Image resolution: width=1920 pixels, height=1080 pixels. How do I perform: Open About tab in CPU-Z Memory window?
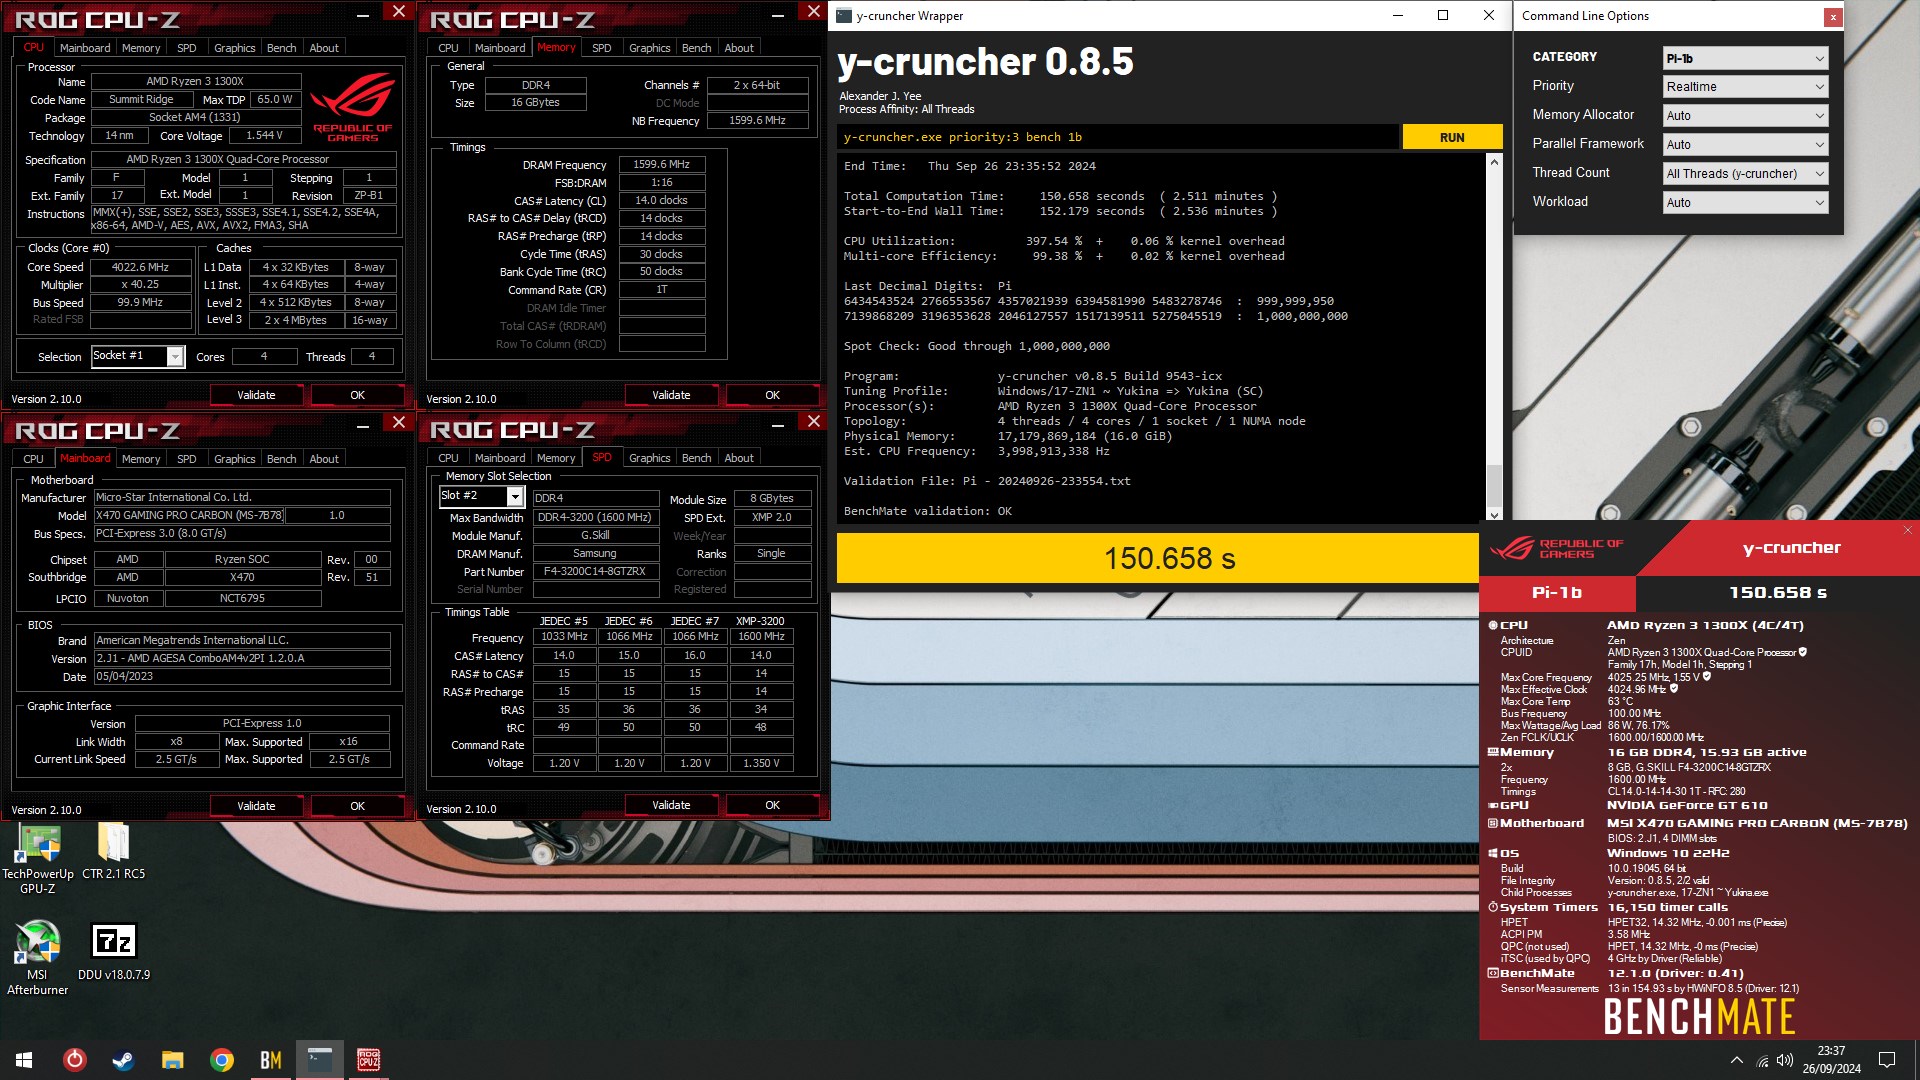[739, 48]
